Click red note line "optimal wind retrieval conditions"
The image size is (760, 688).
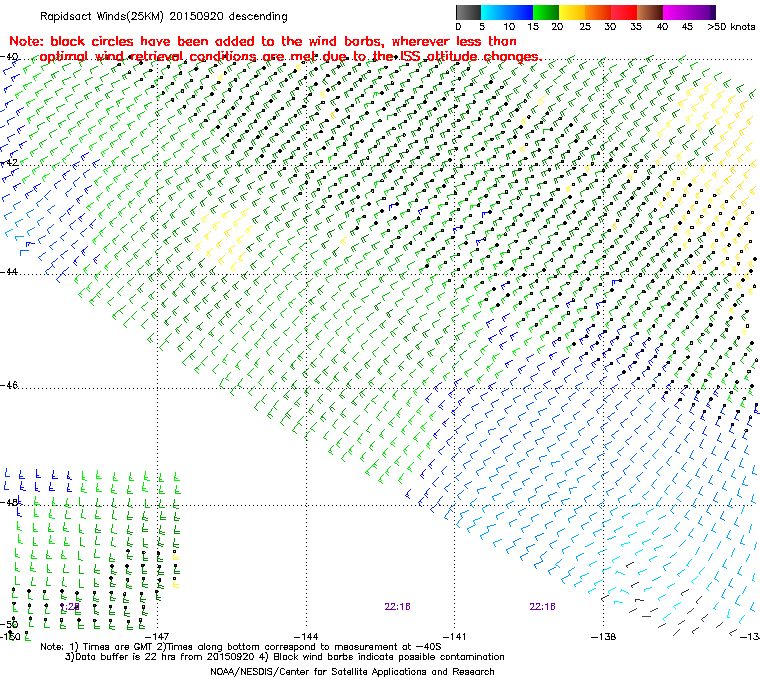point(291,56)
